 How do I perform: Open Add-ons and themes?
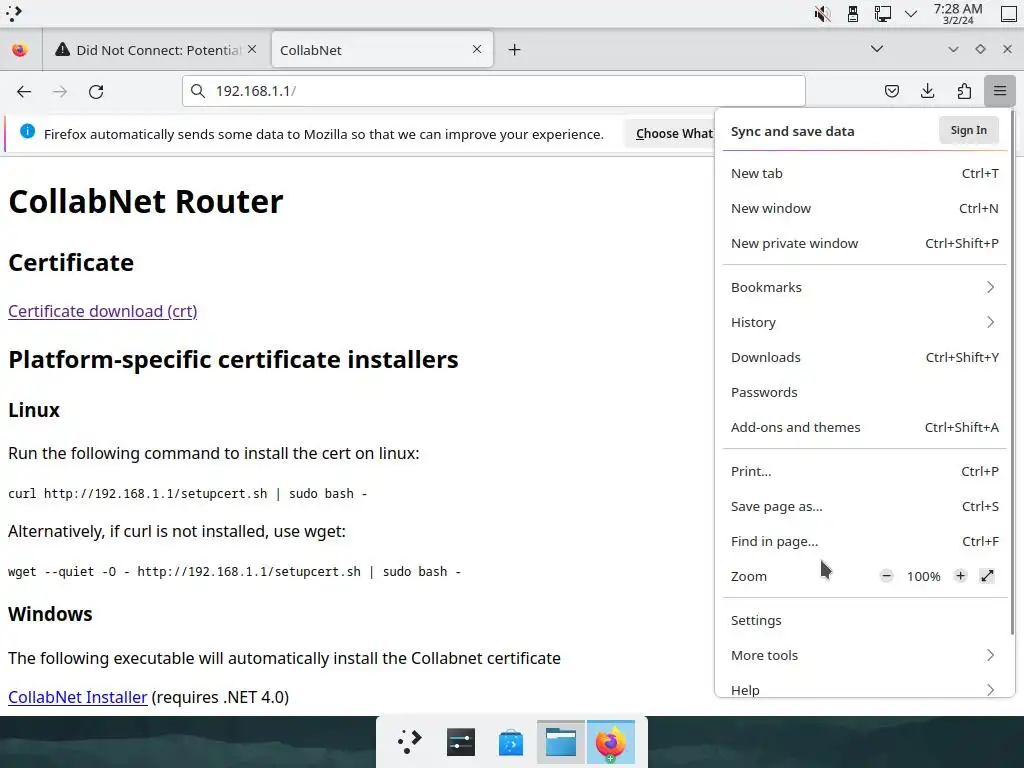click(x=865, y=427)
